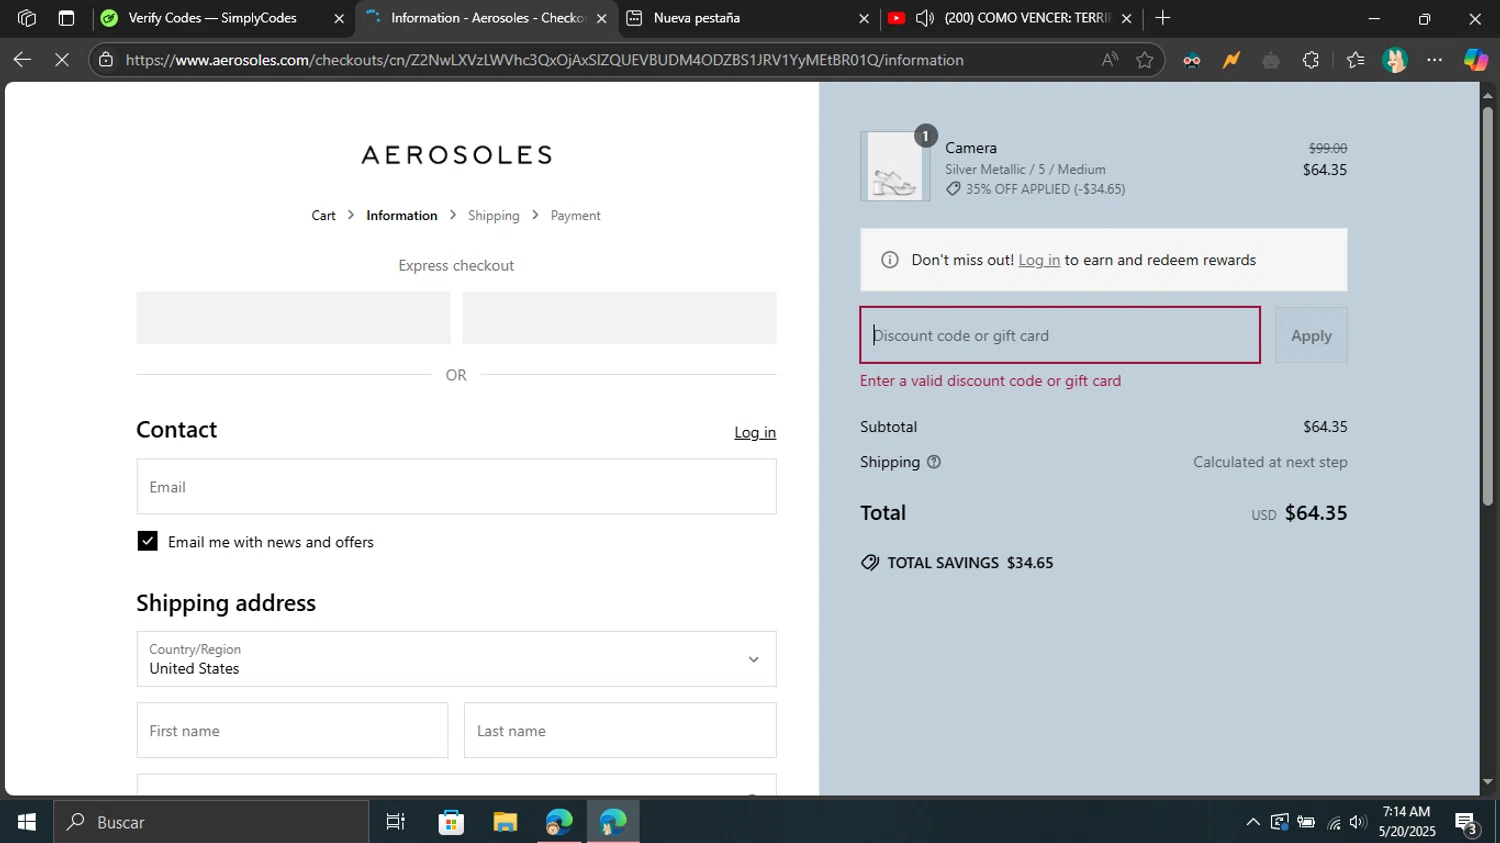The image size is (1500, 843).
Task: Switch to Nueva pestaña tab
Action: point(697,18)
